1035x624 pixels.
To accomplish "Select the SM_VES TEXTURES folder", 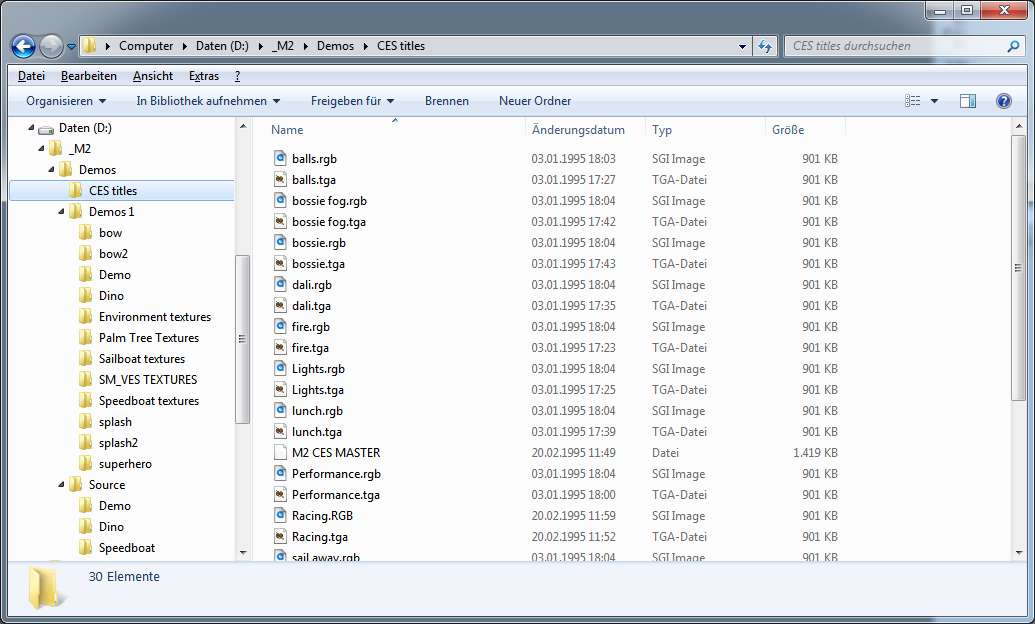I will [x=148, y=380].
